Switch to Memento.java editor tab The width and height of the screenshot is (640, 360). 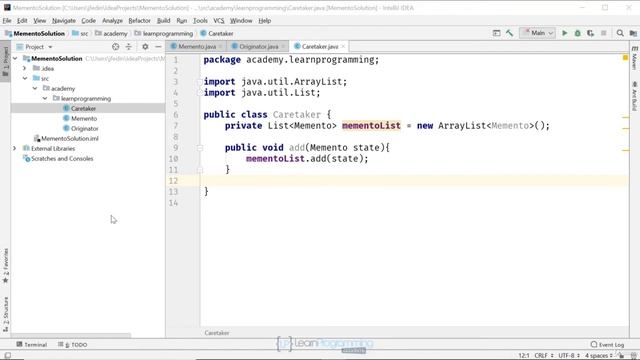point(197,47)
